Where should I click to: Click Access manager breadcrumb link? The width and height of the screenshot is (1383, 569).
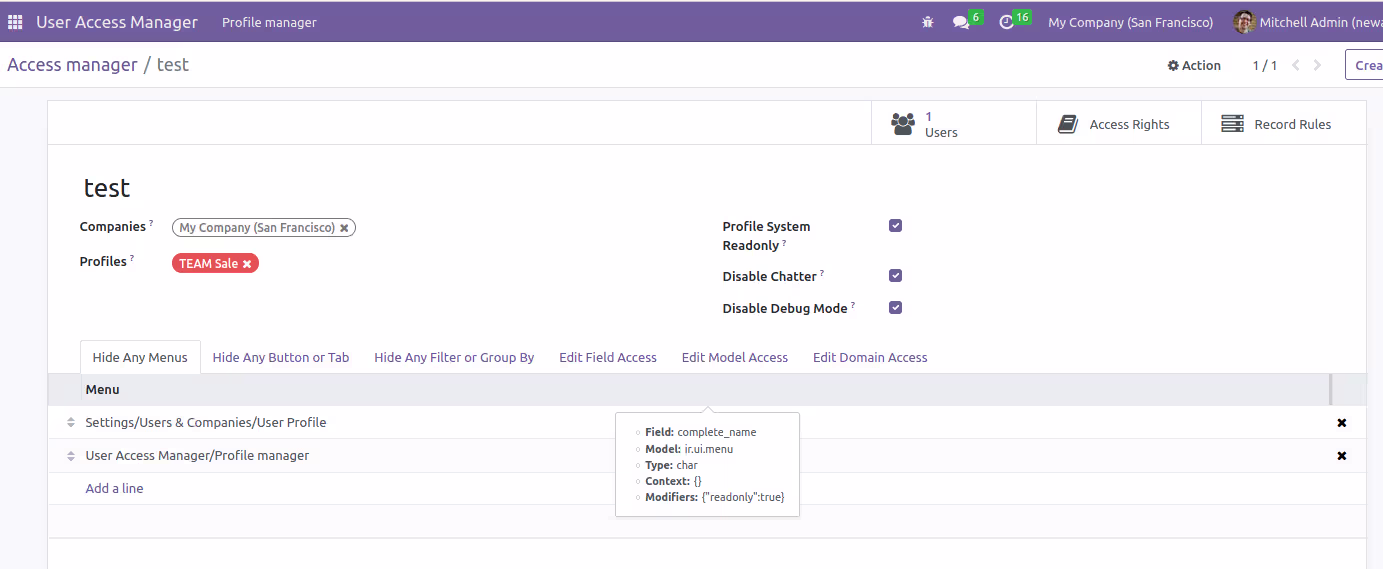[x=72, y=65]
